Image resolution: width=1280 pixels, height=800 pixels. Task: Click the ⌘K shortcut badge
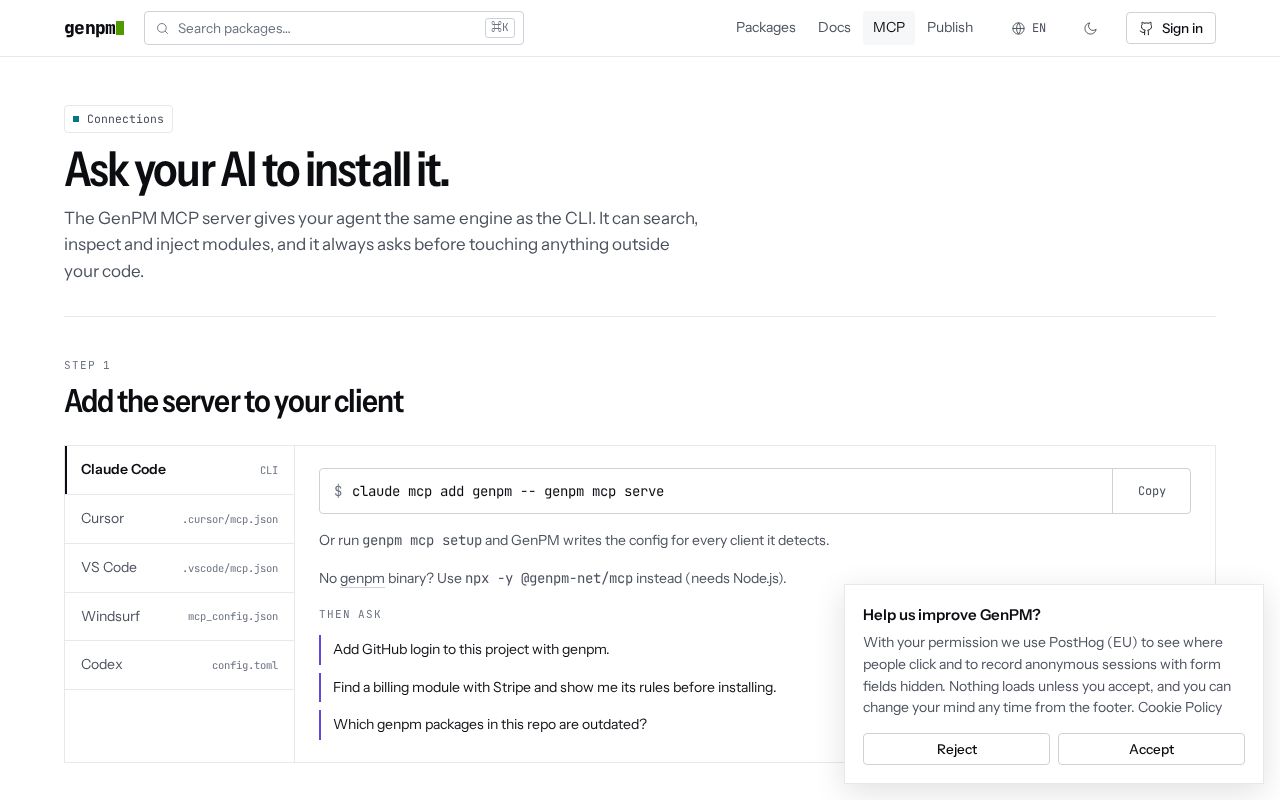coord(500,28)
